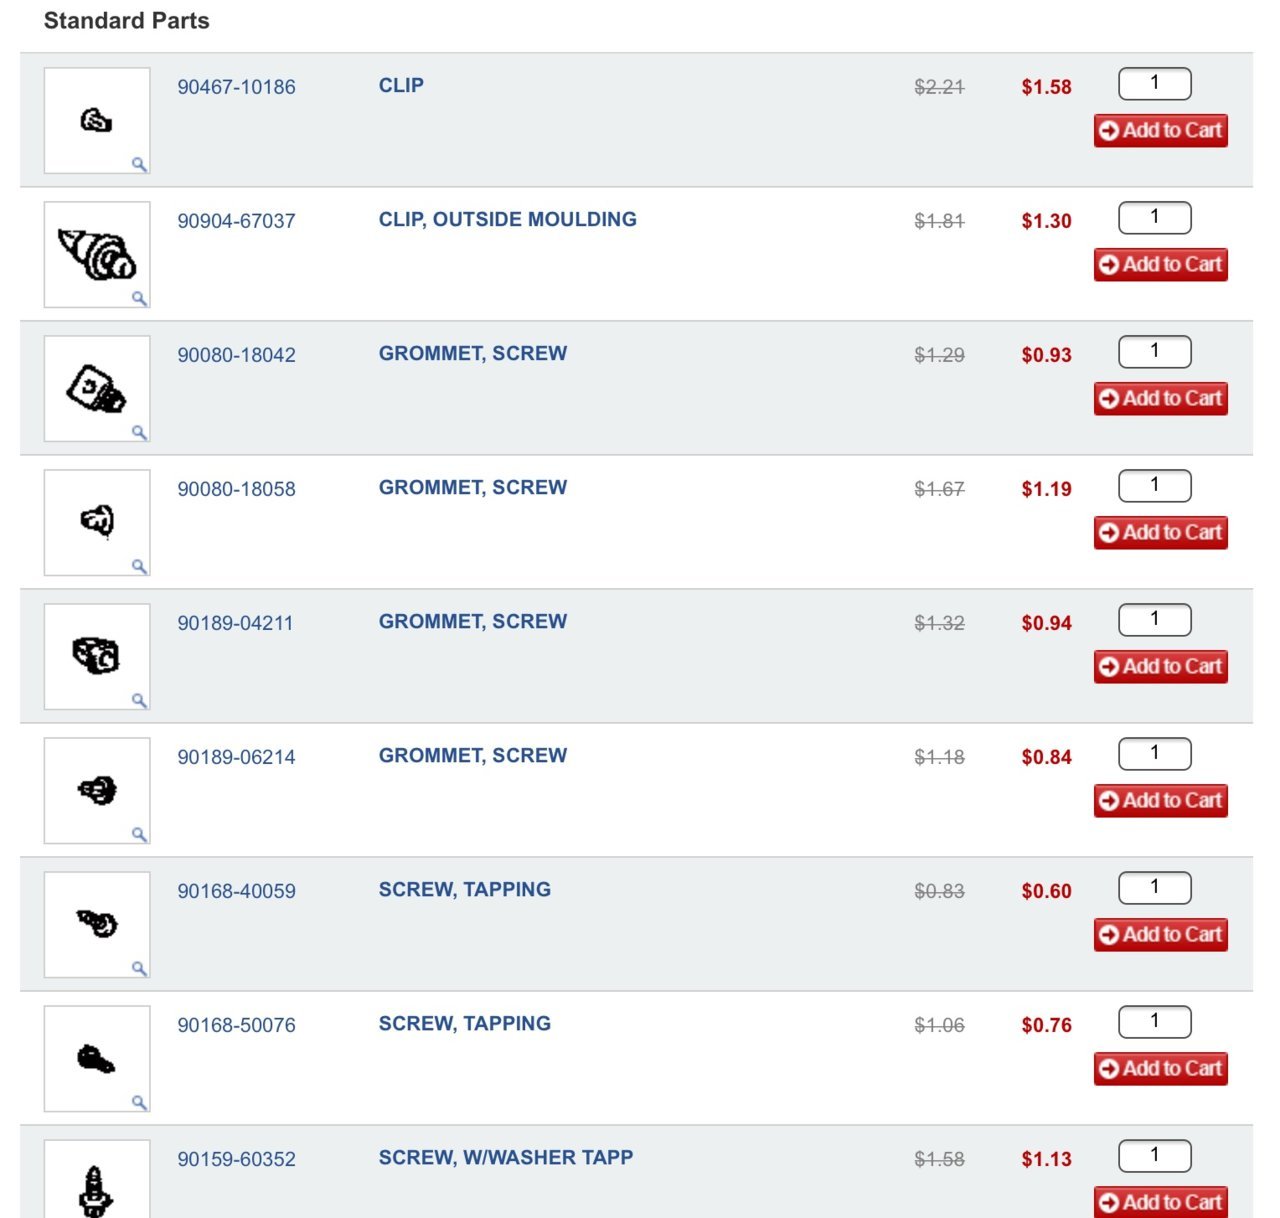The width and height of the screenshot is (1280, 1218).
Task: Click magnifier icon on 90467-10186 clip thumbnail
Action: coord(139,164)
